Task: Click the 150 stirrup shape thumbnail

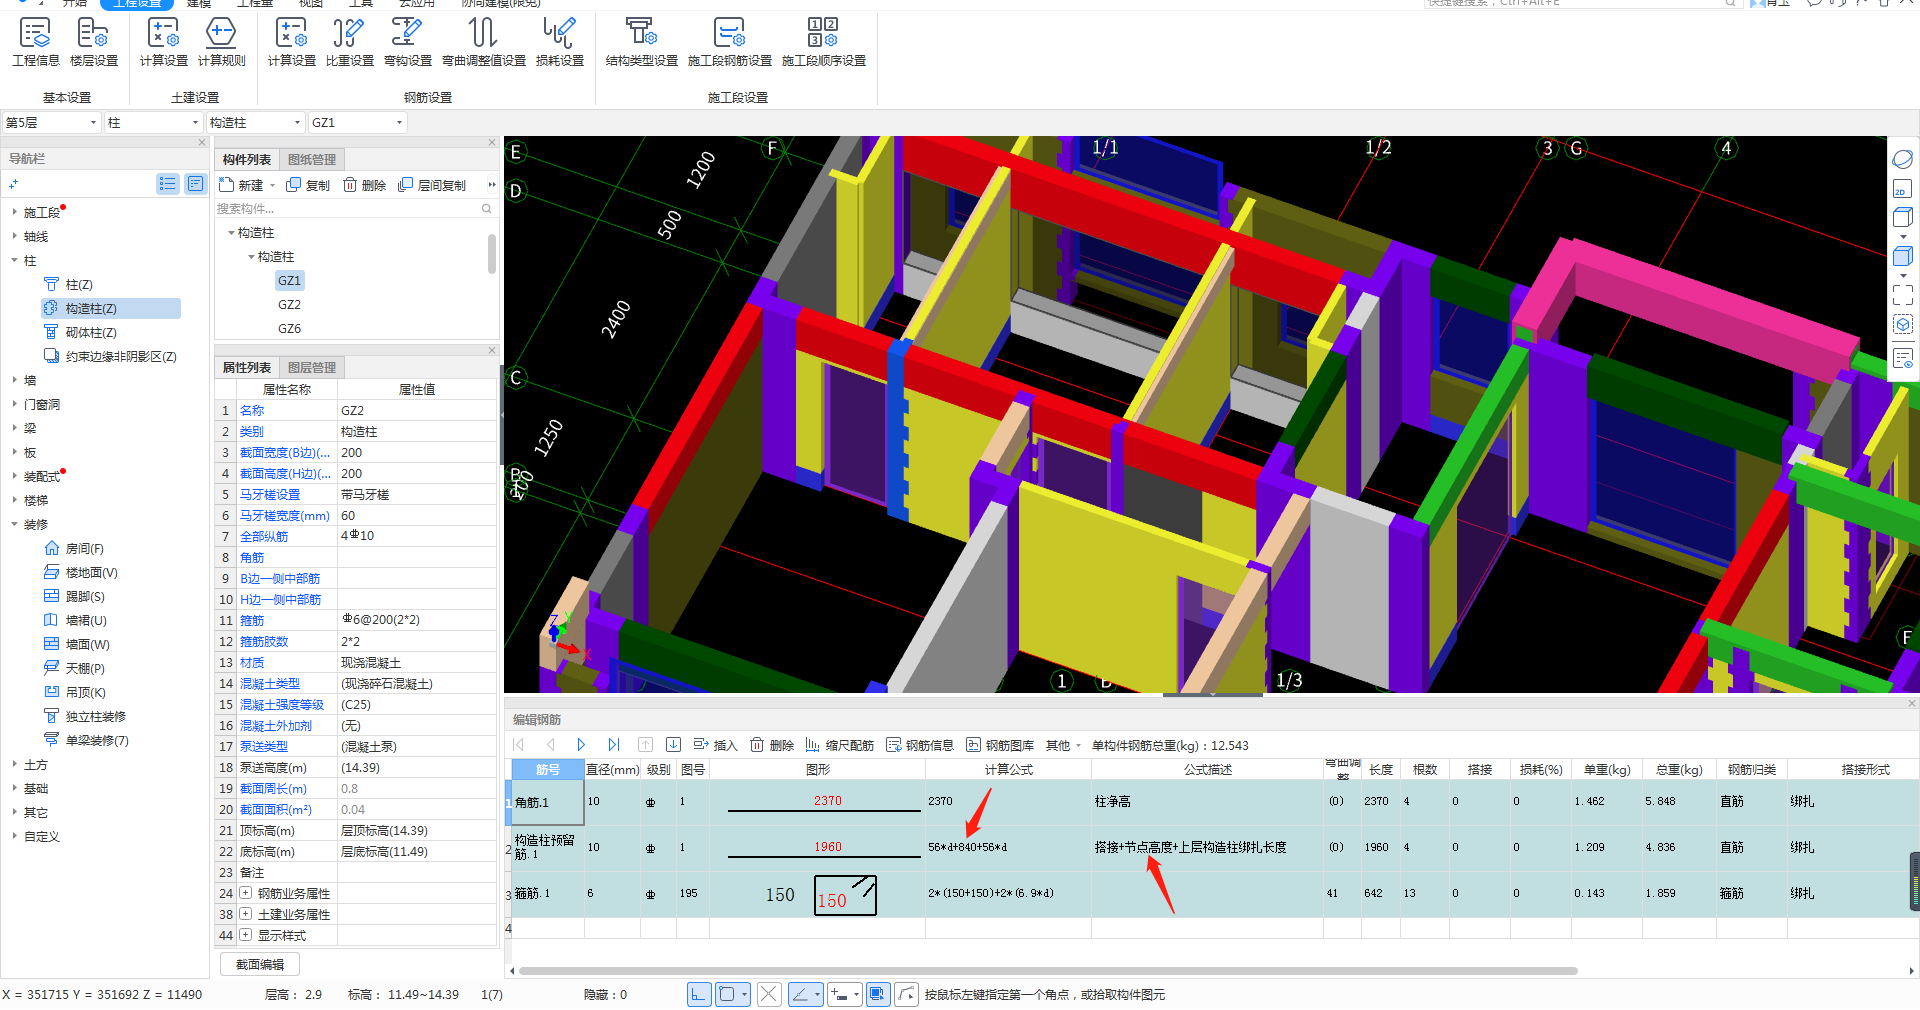Action: (845, 895)
